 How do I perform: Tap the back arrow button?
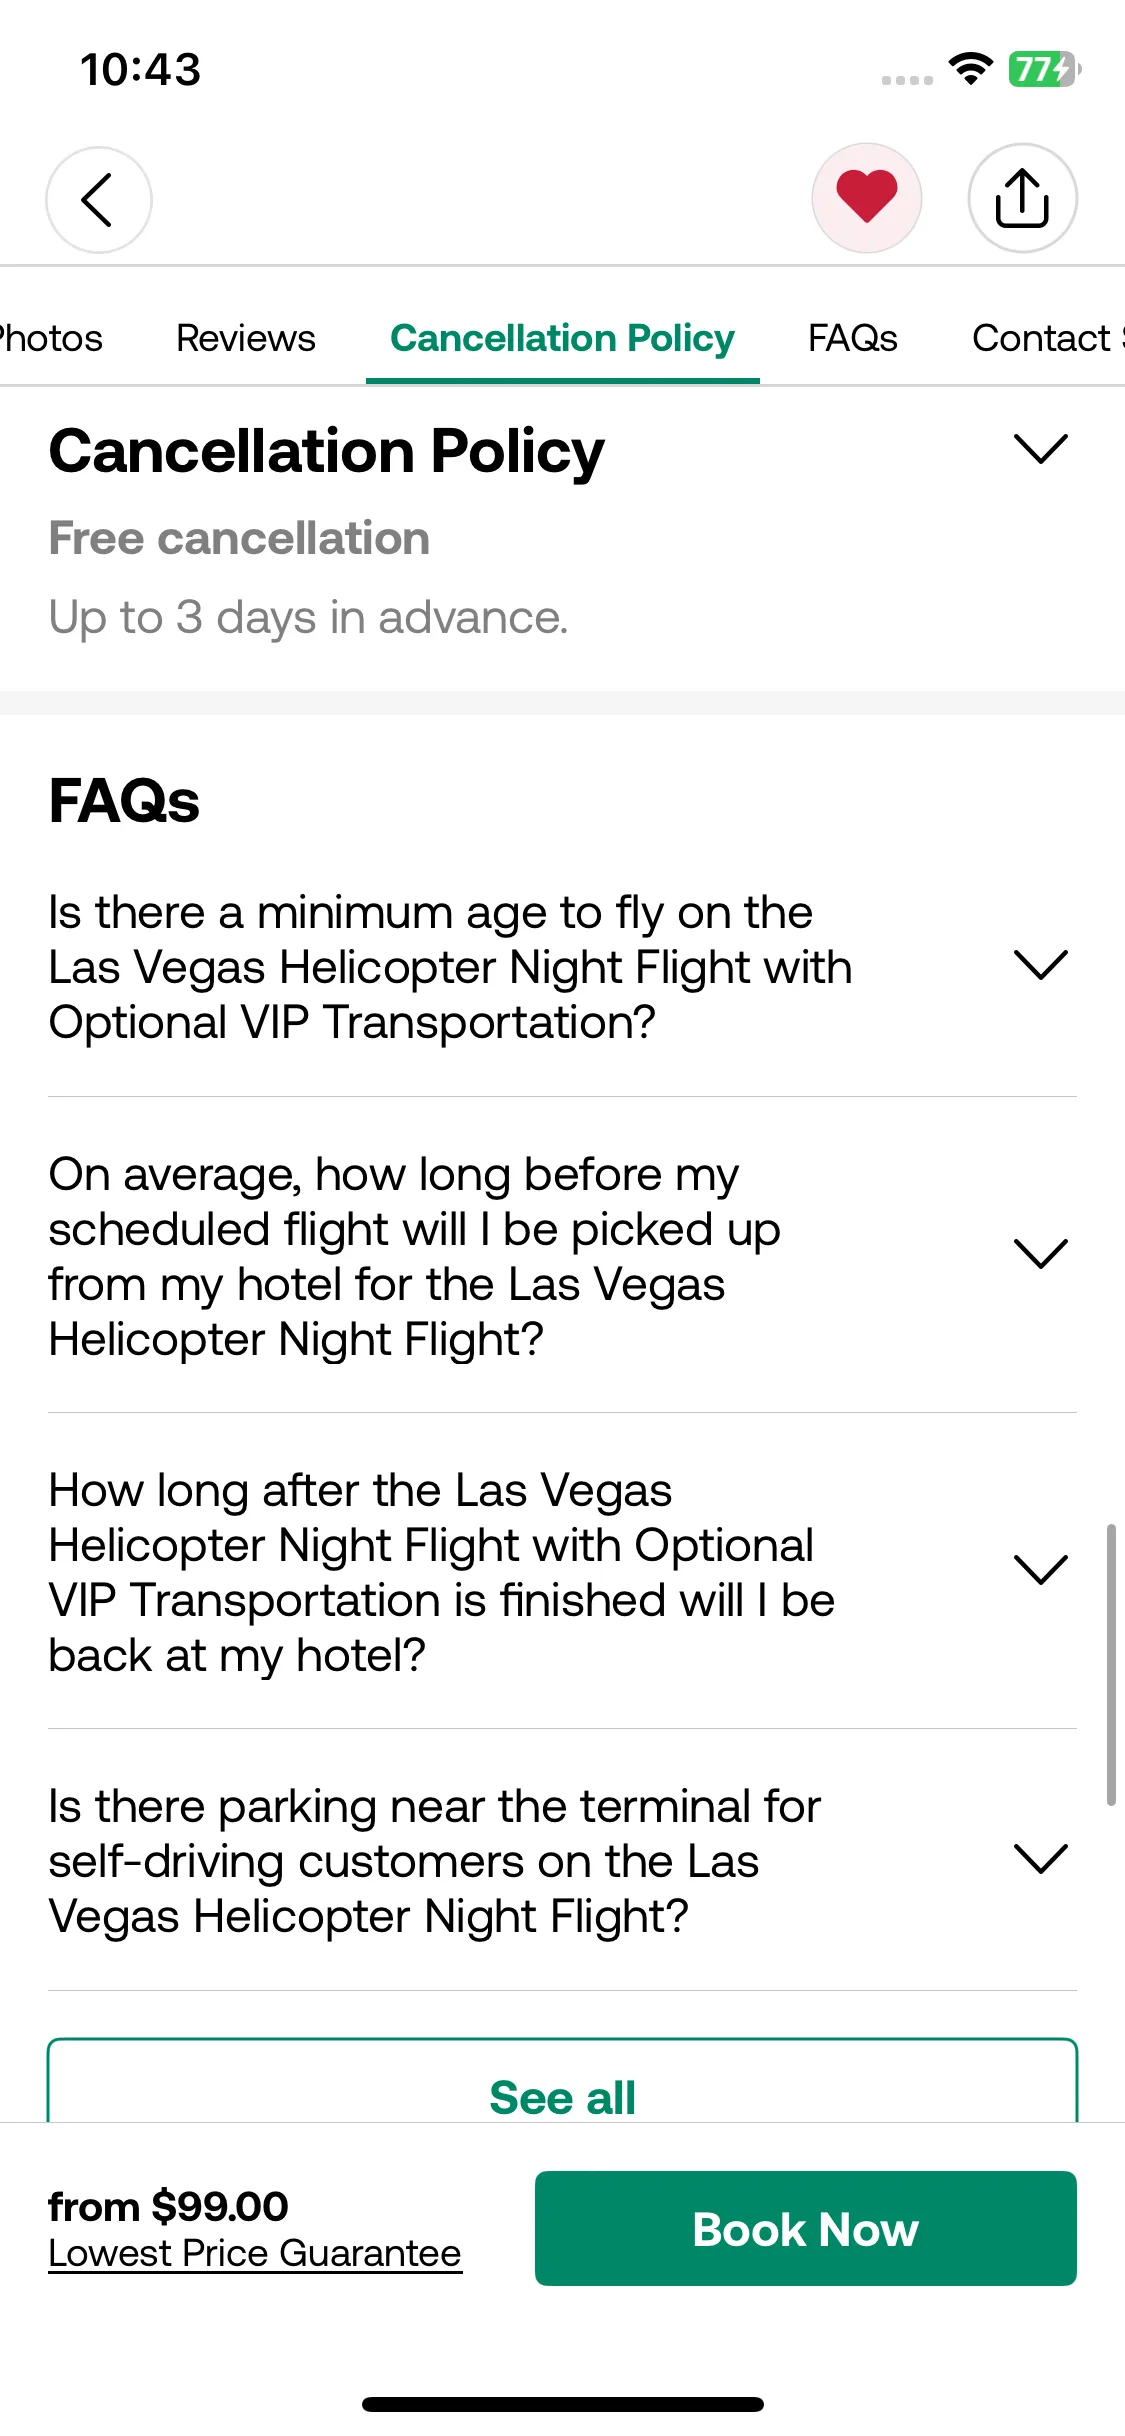point(99,199)
